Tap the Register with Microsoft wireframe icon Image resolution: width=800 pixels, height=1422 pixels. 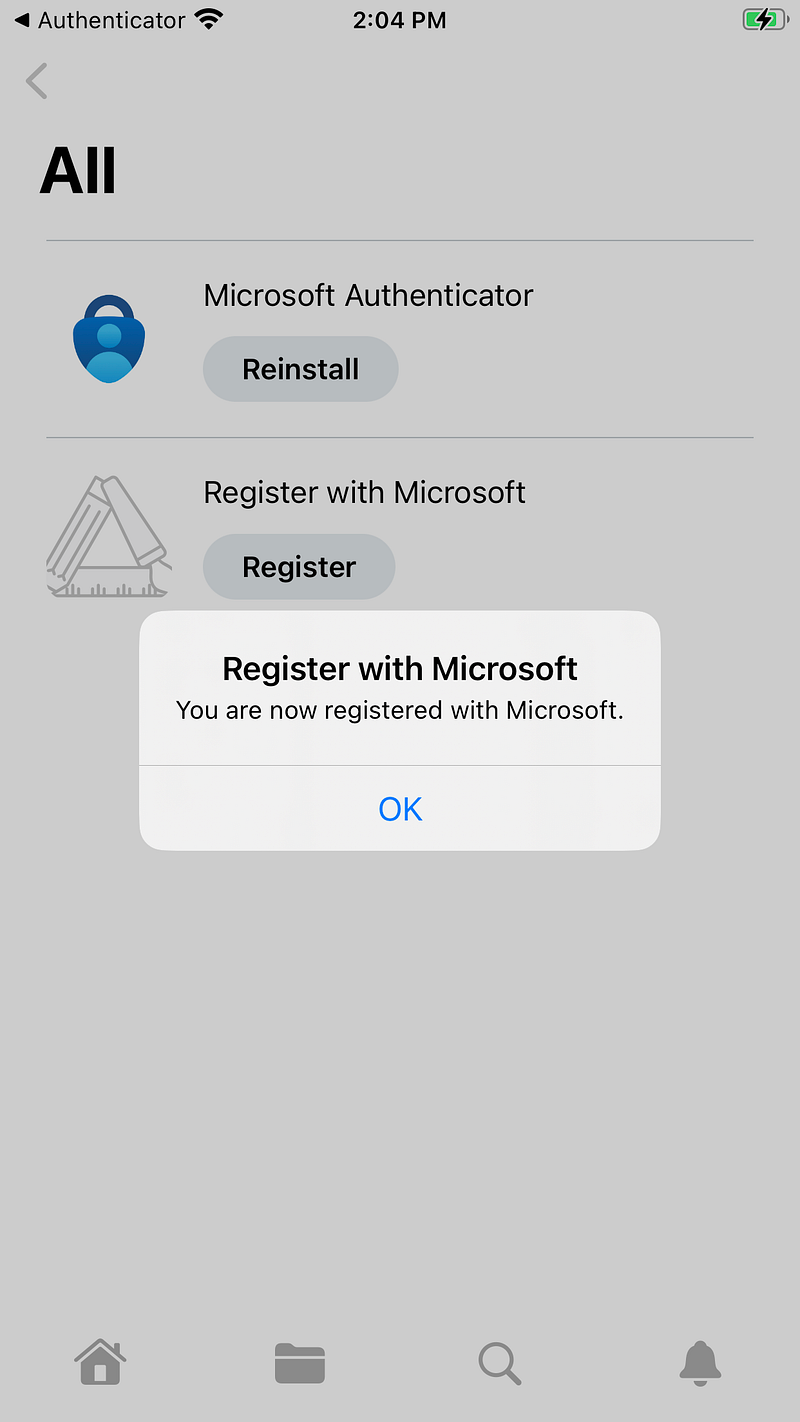108,536
